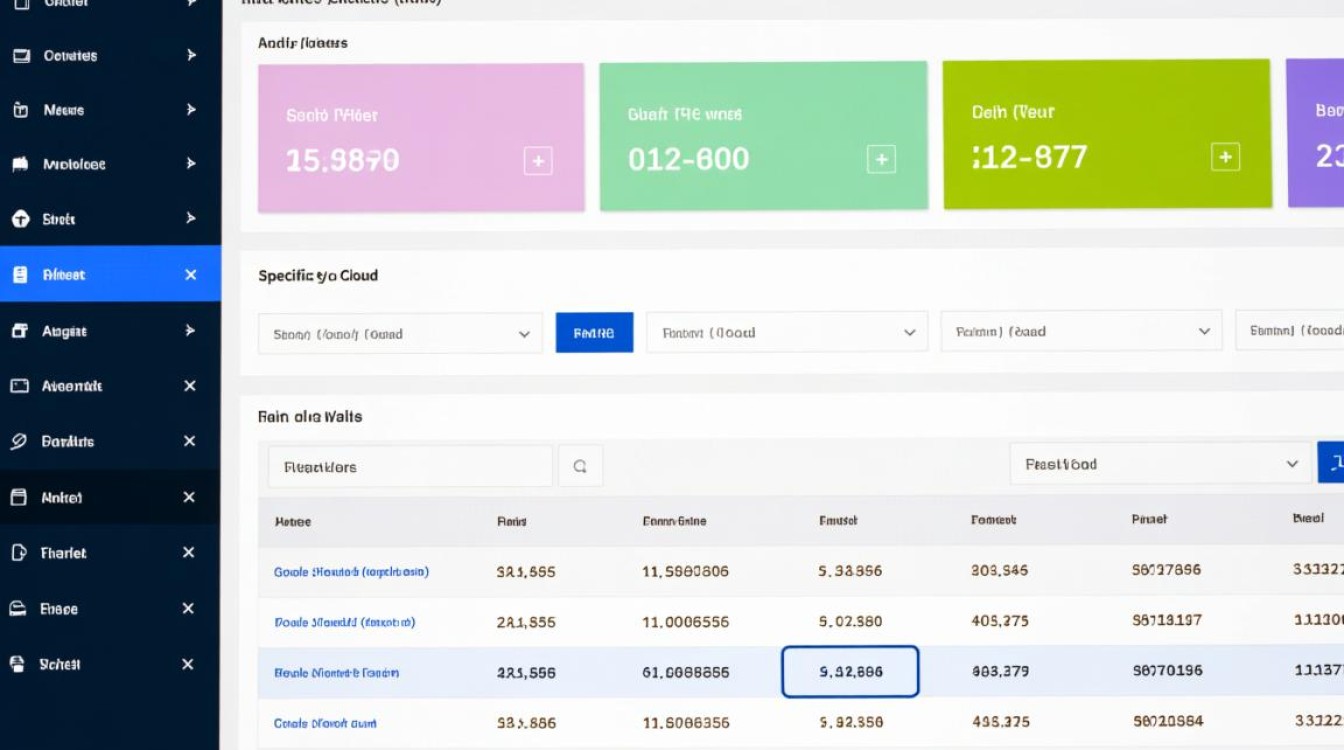Select the Oceates item in the sidebar
The image size is (1344, 750).
70,56
